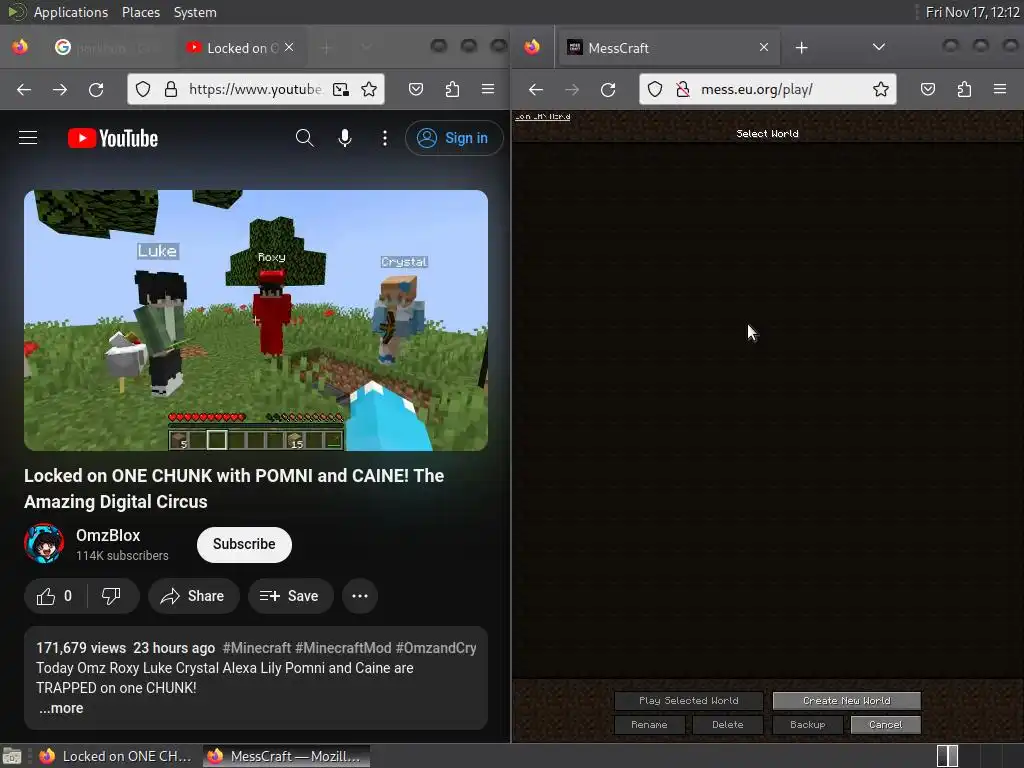Open the OmzBlox channel name link

(108, 536)
